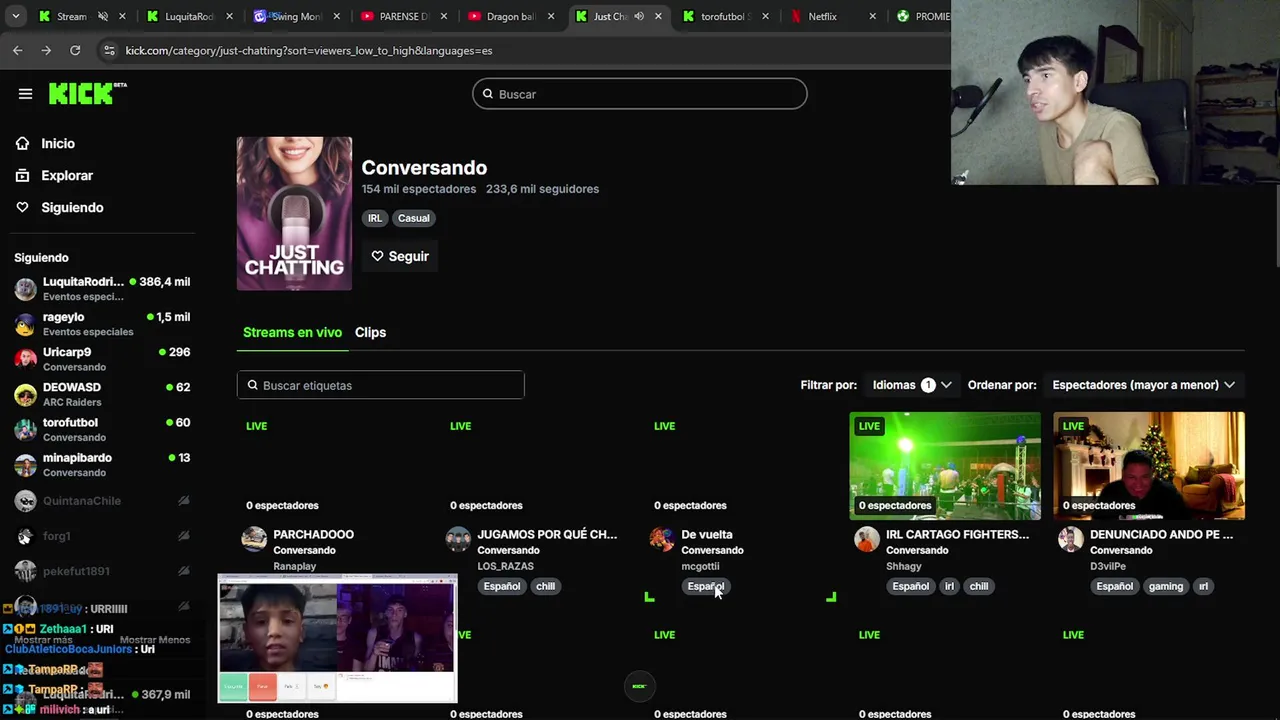
Task: Follow category with Seguir button
Action: (400, 256)
